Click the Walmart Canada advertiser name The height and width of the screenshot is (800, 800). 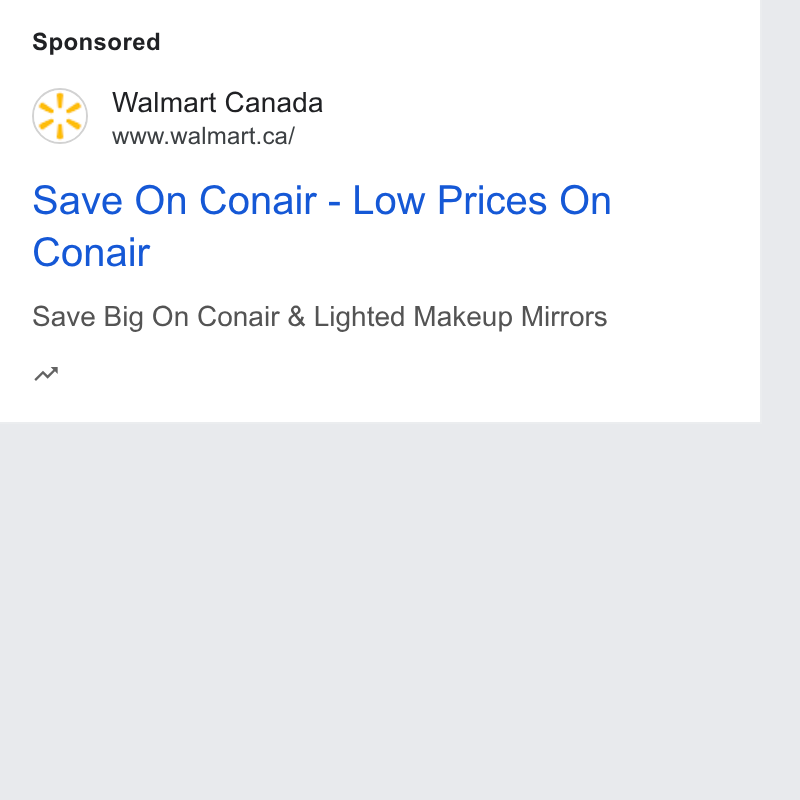pyautogui.click(x=217, y=103)
